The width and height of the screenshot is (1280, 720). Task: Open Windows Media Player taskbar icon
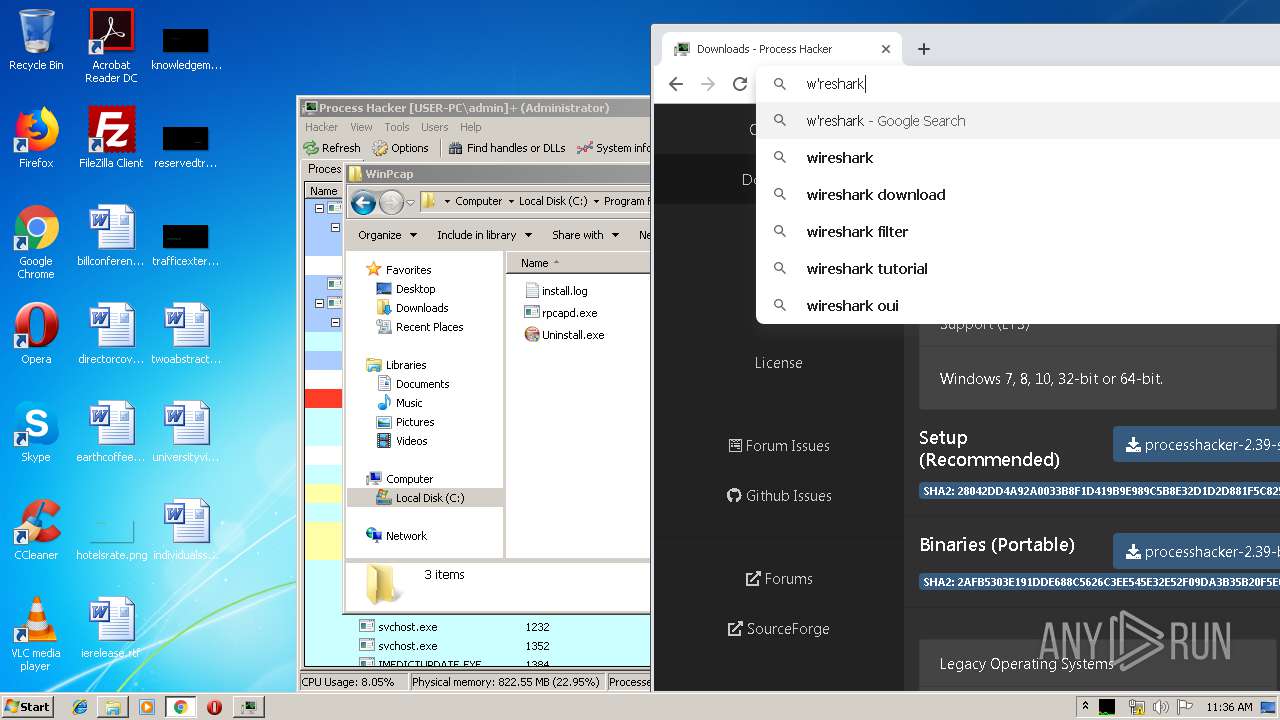click(x=147, y=707)
